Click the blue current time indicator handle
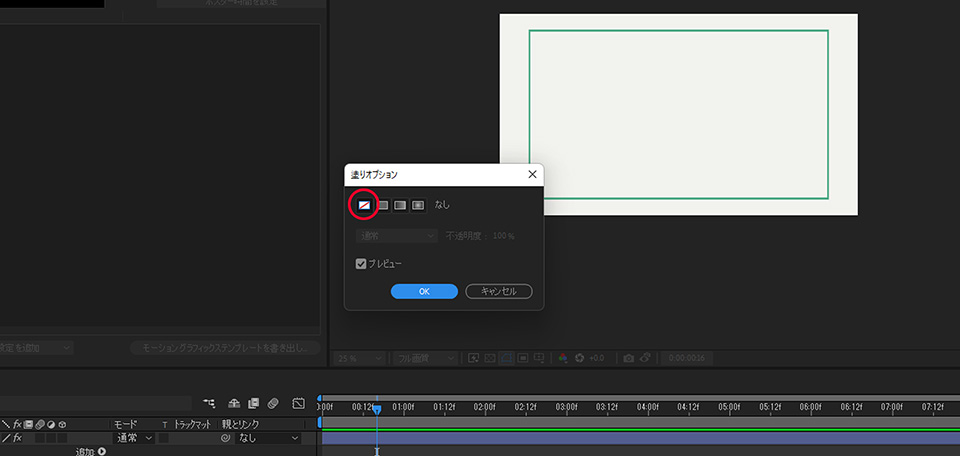 [x=377, y=408]
